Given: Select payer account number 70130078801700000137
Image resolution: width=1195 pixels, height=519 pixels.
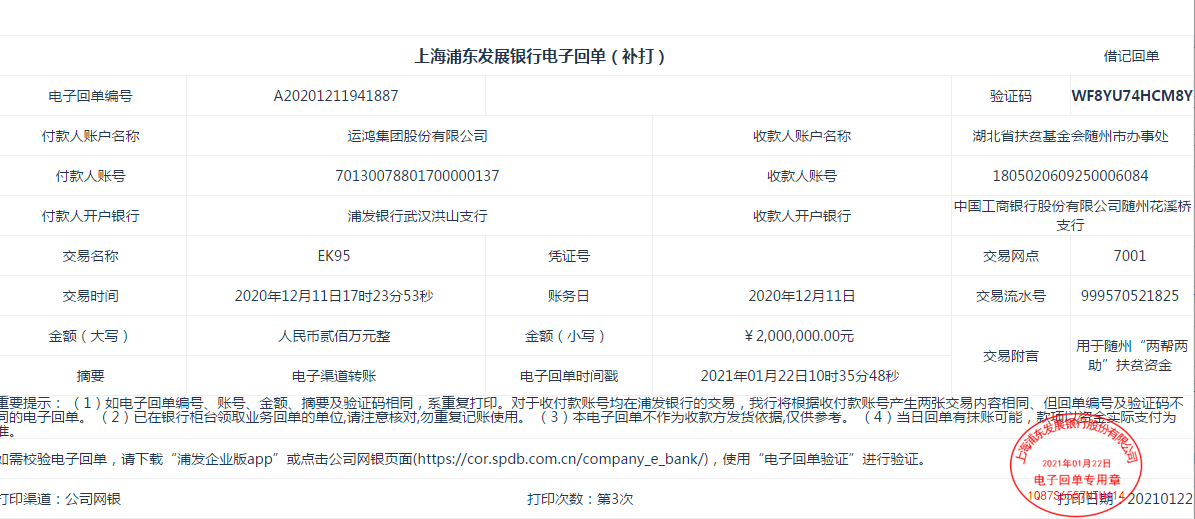Looking at the screenshot, I should point(417,176).
